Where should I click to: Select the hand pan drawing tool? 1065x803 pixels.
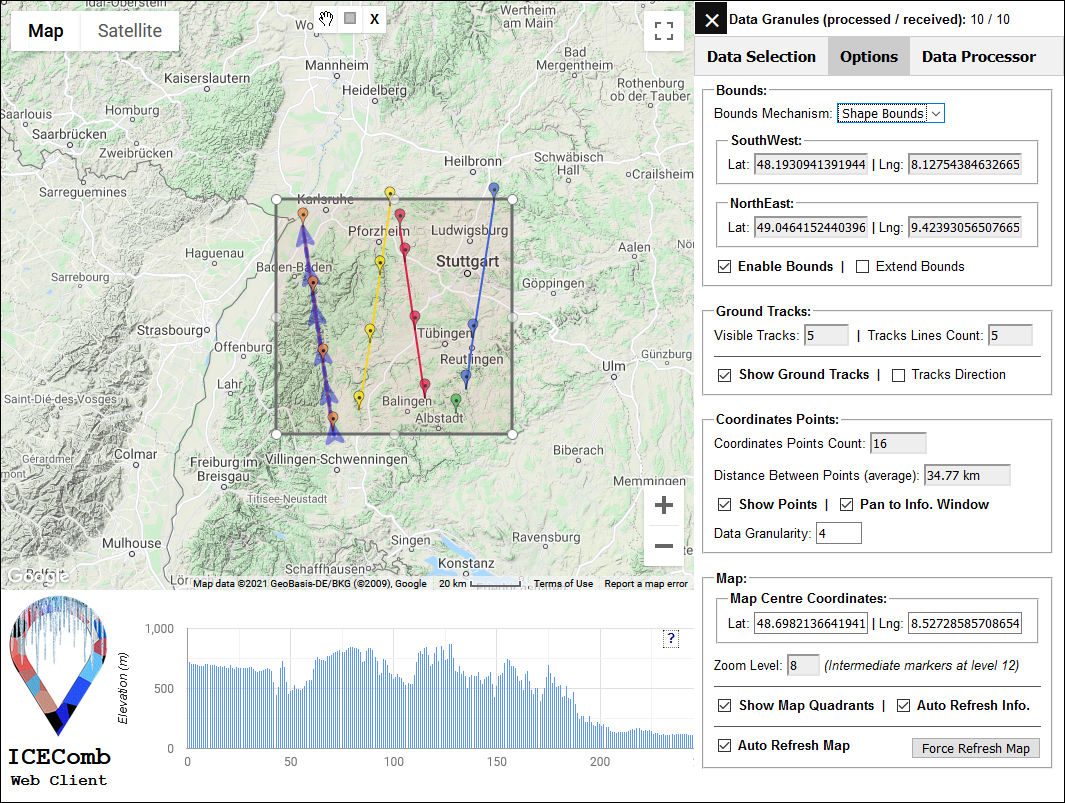326,18
